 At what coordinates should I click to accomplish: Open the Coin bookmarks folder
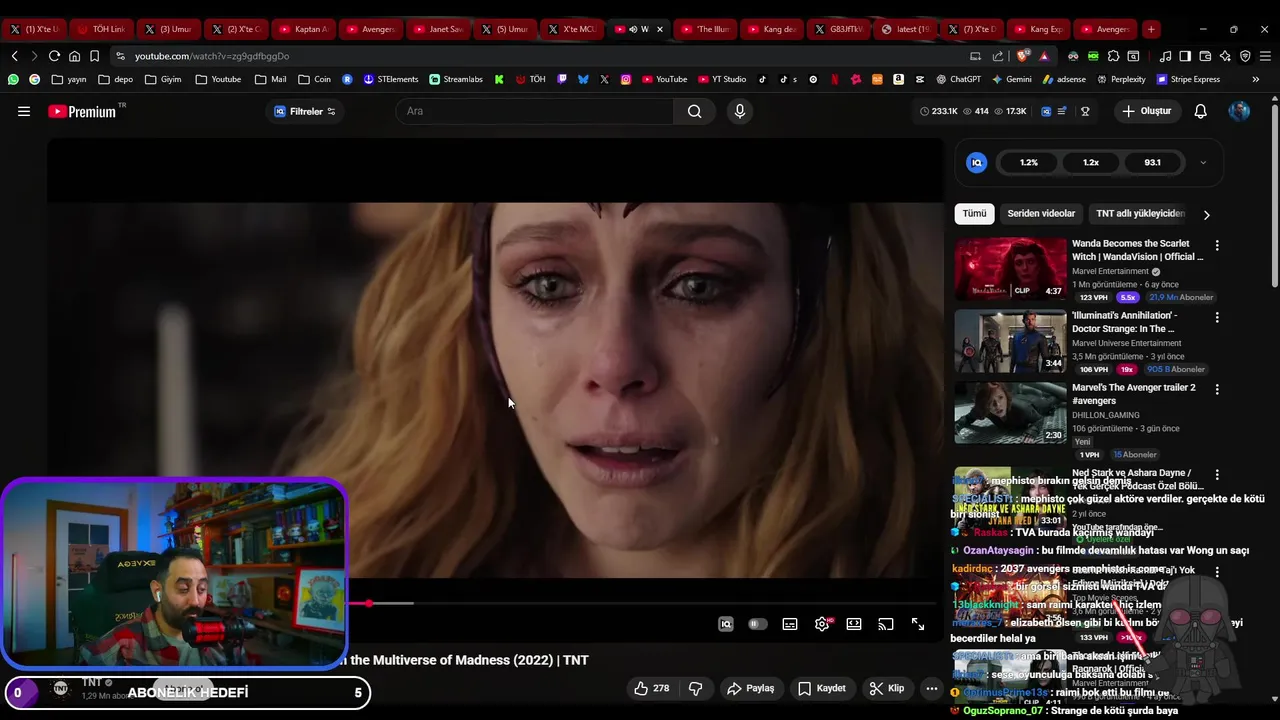pyautogui.click(x=314, y=79)
